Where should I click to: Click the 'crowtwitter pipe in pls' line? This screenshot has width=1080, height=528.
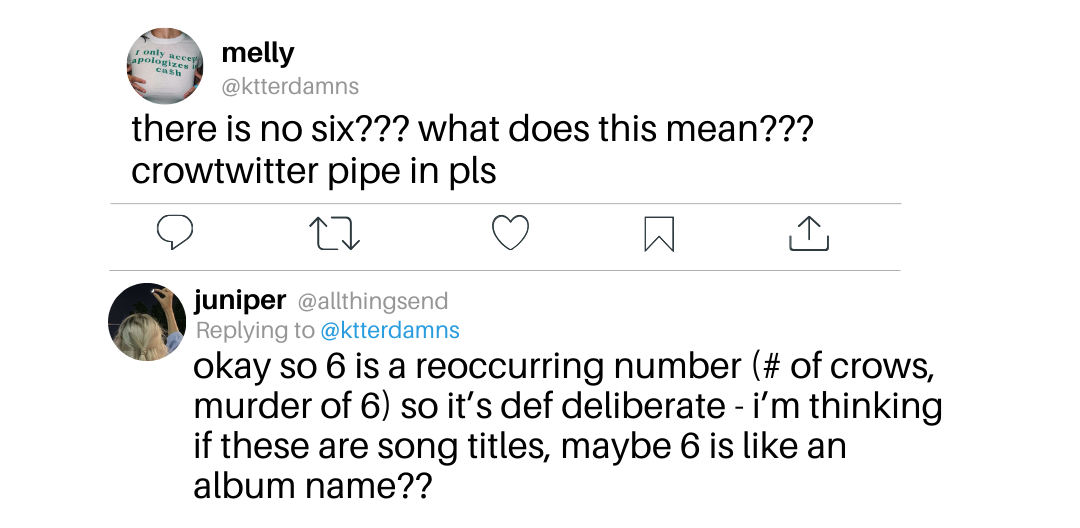pyautogui.click(x=313, y=171)
